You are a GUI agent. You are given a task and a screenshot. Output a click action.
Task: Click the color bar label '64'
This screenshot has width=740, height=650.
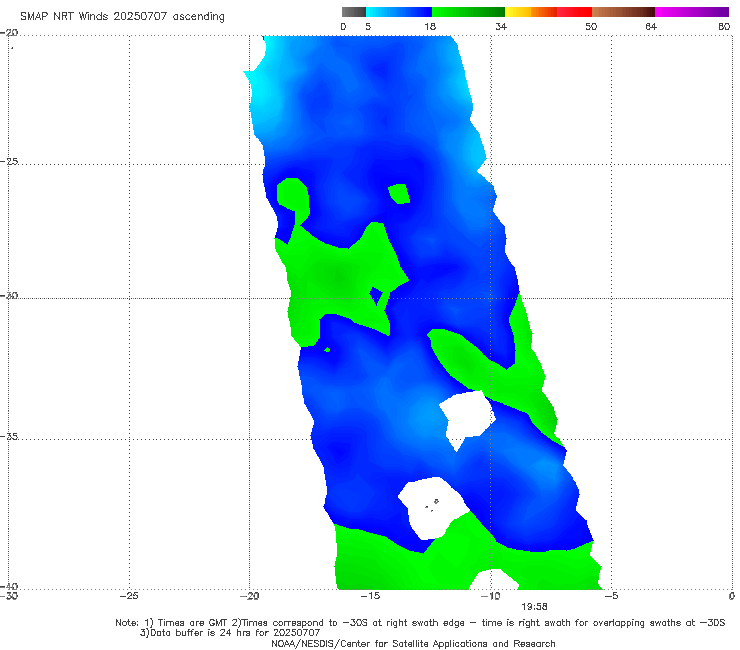tap(651, 26)
